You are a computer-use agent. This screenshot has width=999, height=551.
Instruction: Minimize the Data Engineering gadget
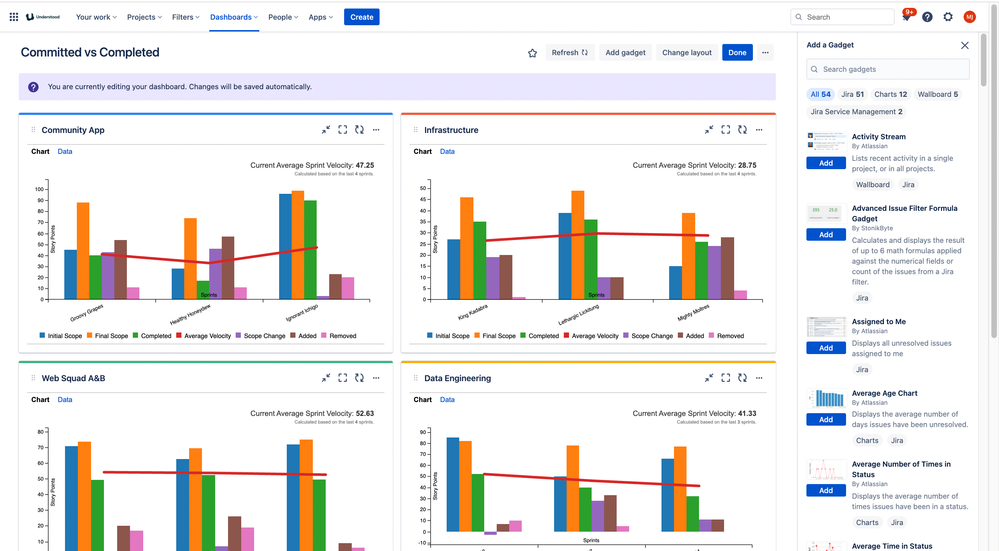pyautogui.click(x=708, y=378)
